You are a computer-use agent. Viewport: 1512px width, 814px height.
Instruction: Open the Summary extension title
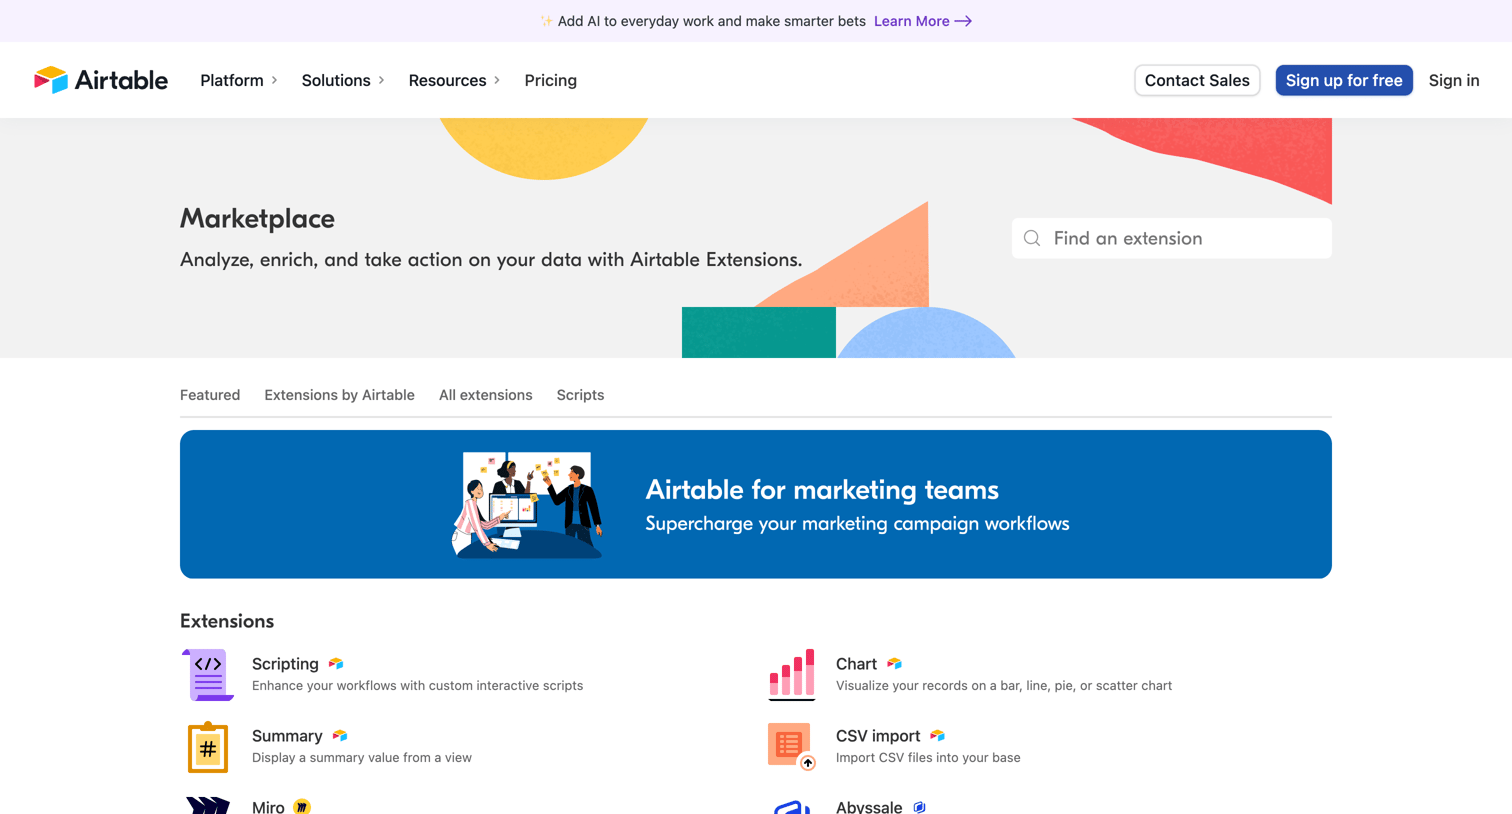287,736
